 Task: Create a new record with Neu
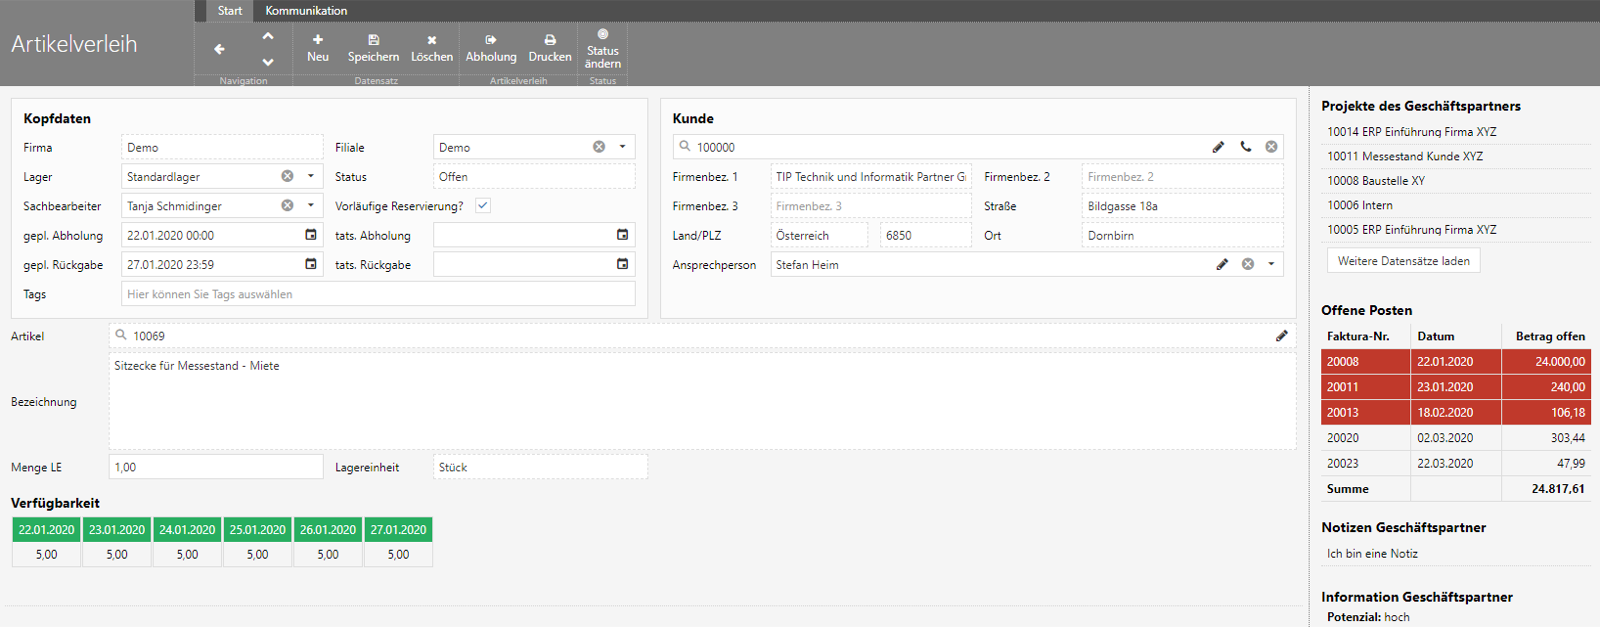pyautogui.click(x=318, y=48)
